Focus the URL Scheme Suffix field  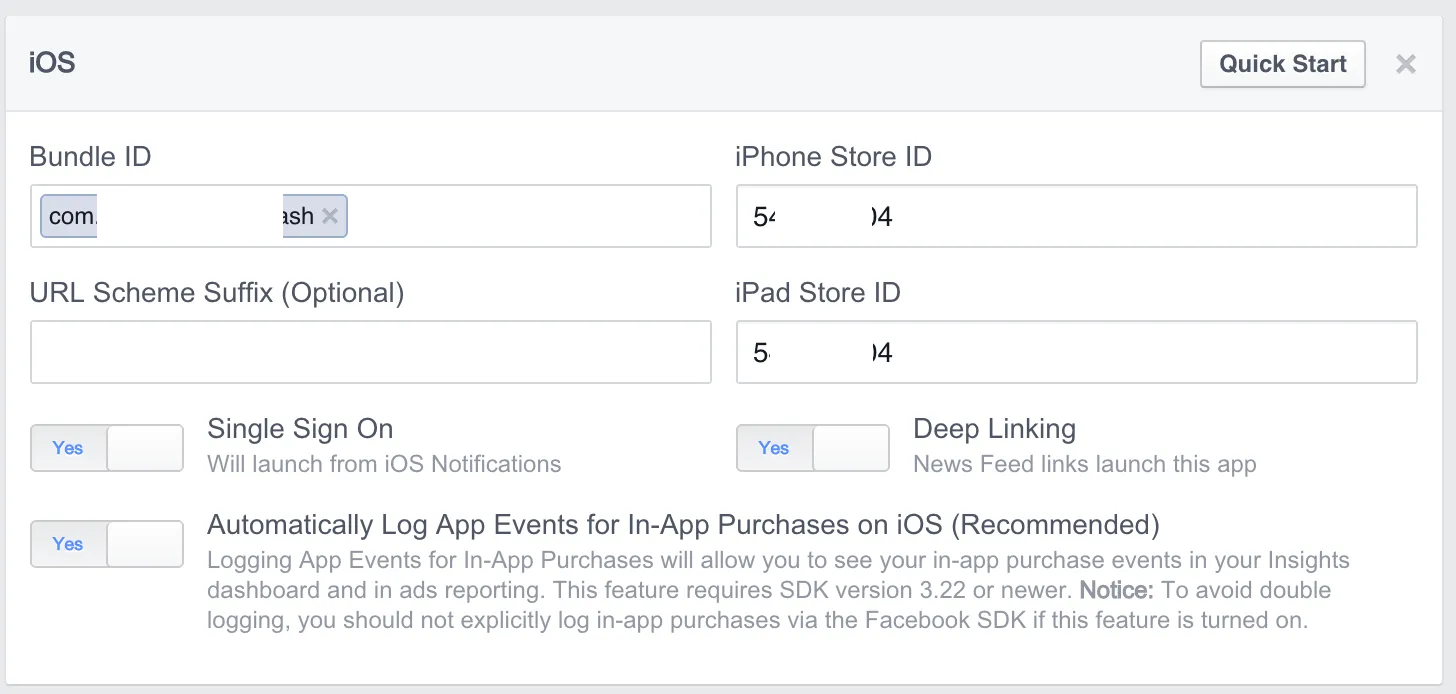[x=370, y=352]
